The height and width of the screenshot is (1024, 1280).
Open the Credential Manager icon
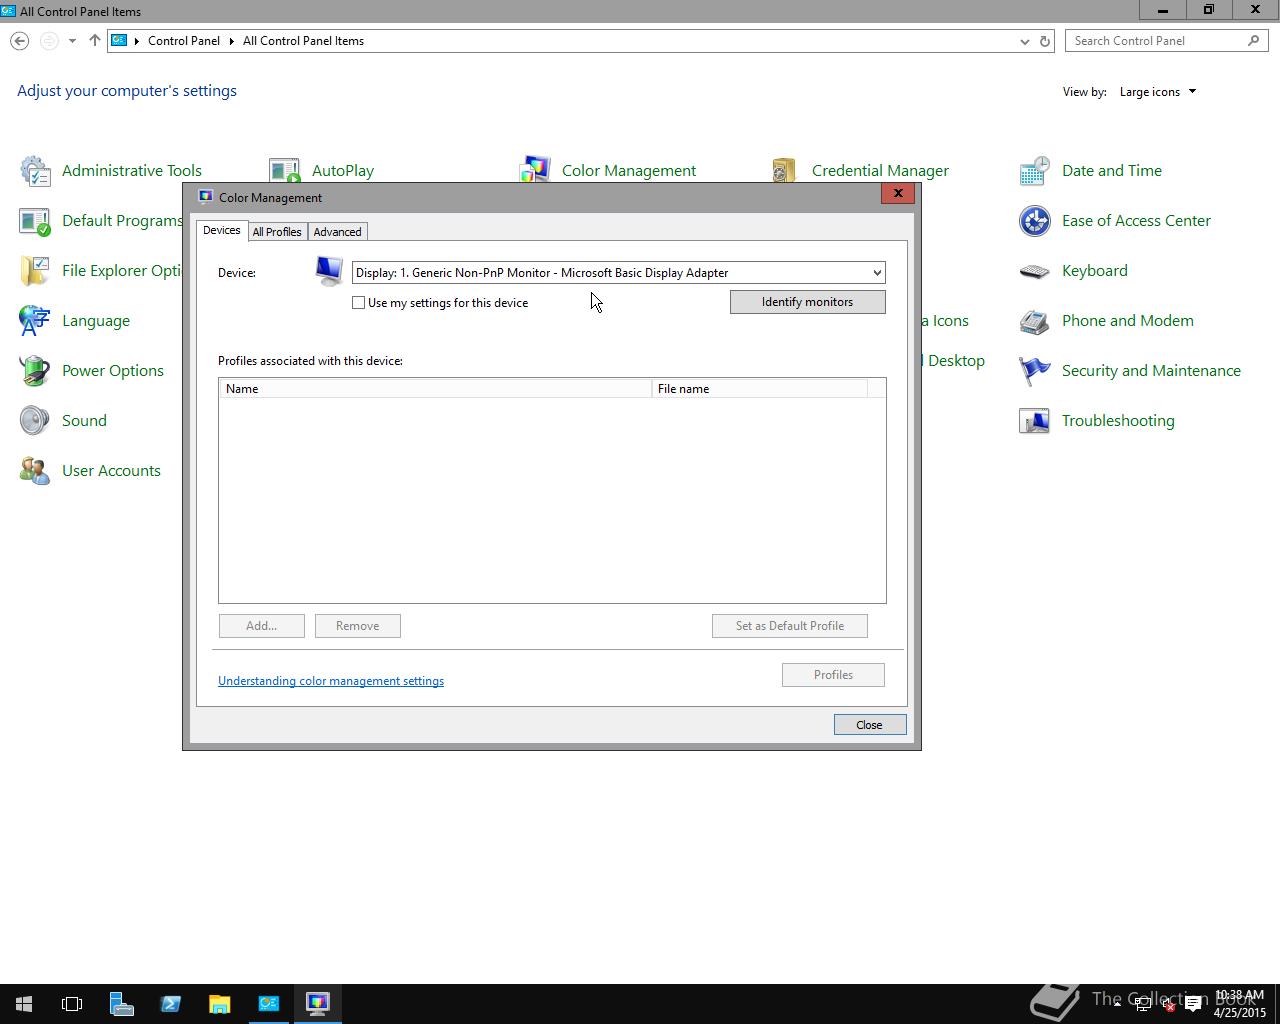point(785,169)
